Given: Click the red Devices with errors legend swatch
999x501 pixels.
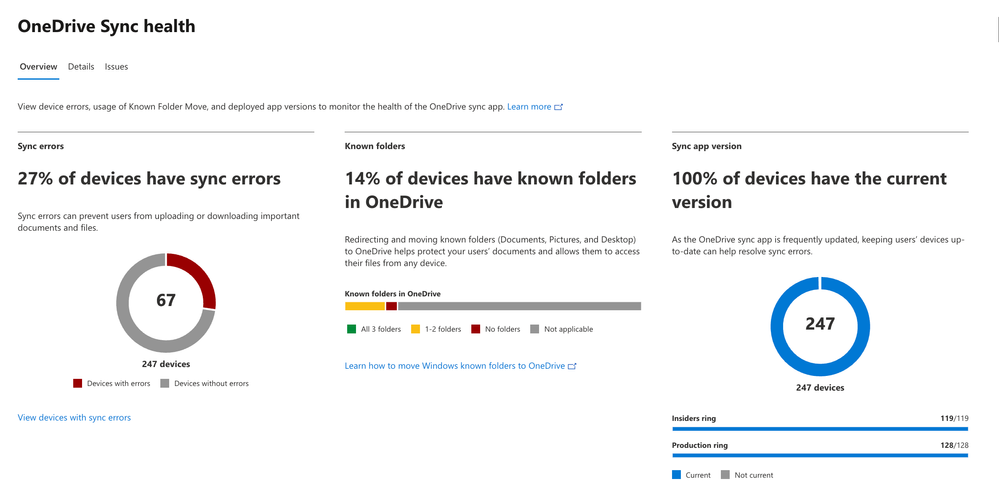Looking at the screenshot, I should coord(78,383).
